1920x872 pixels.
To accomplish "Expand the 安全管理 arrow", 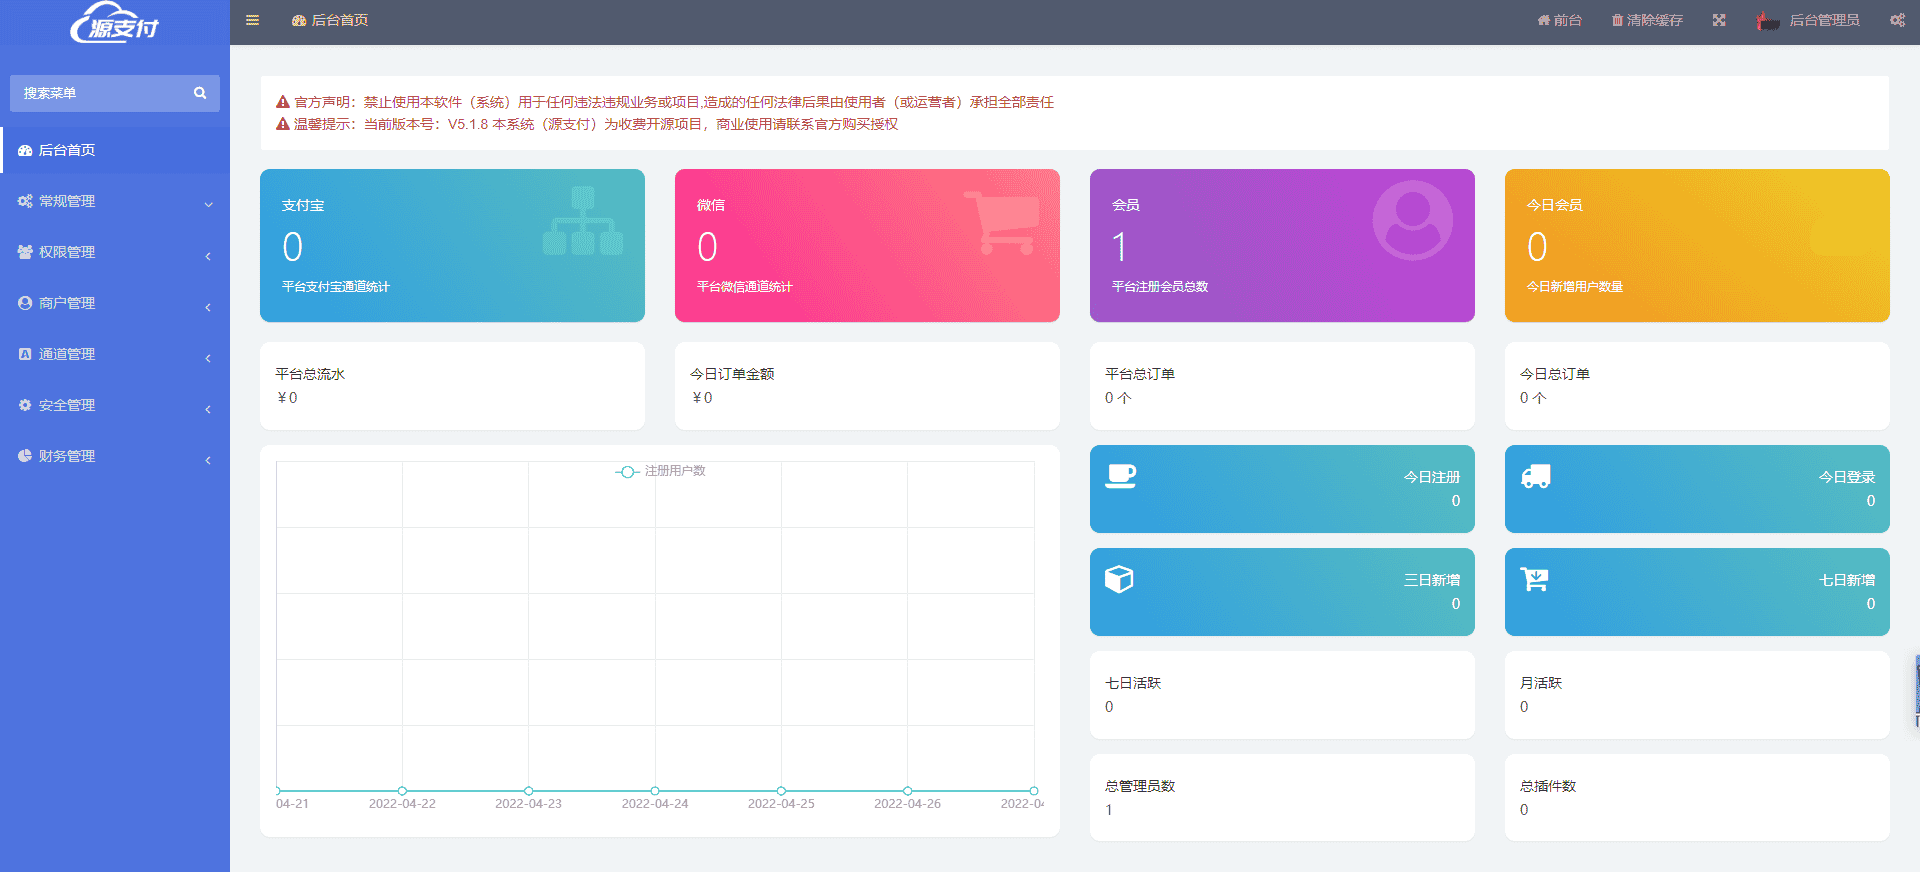I will click(208, 409).
